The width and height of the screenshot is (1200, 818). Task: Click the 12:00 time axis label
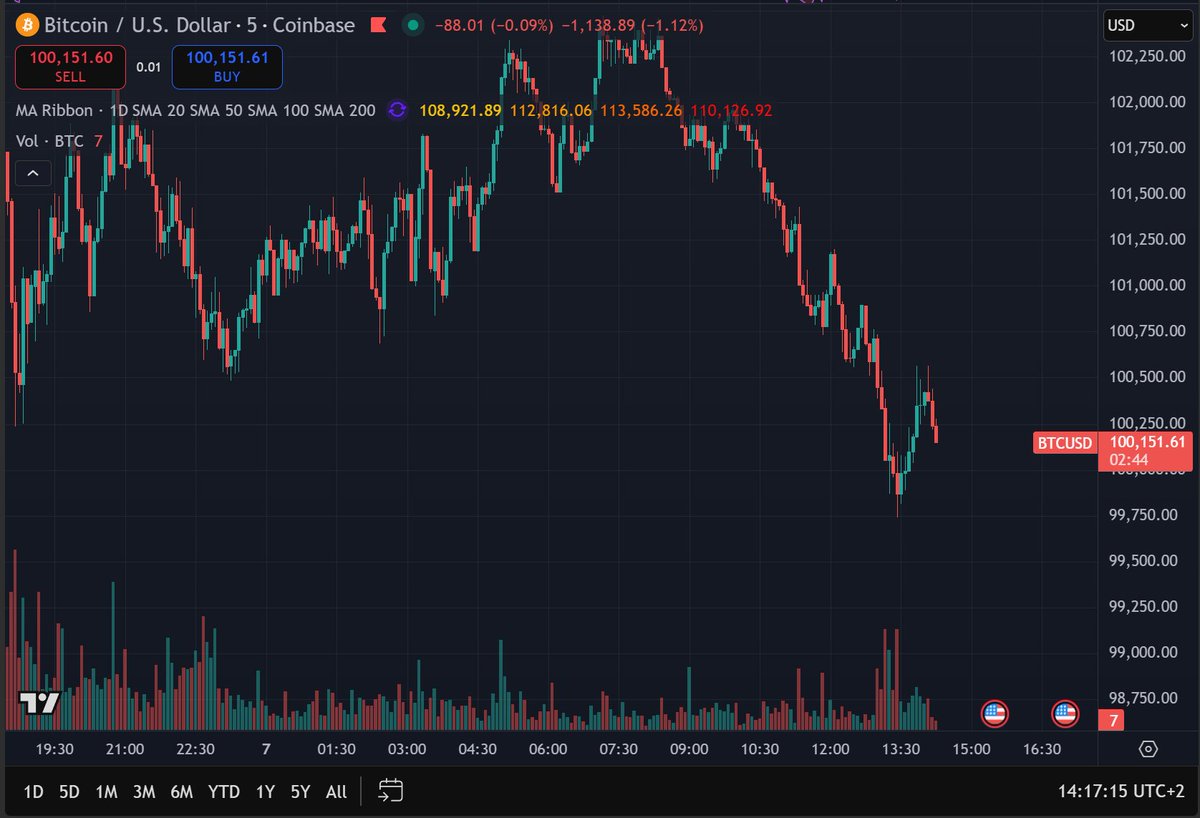pos(830,749)
